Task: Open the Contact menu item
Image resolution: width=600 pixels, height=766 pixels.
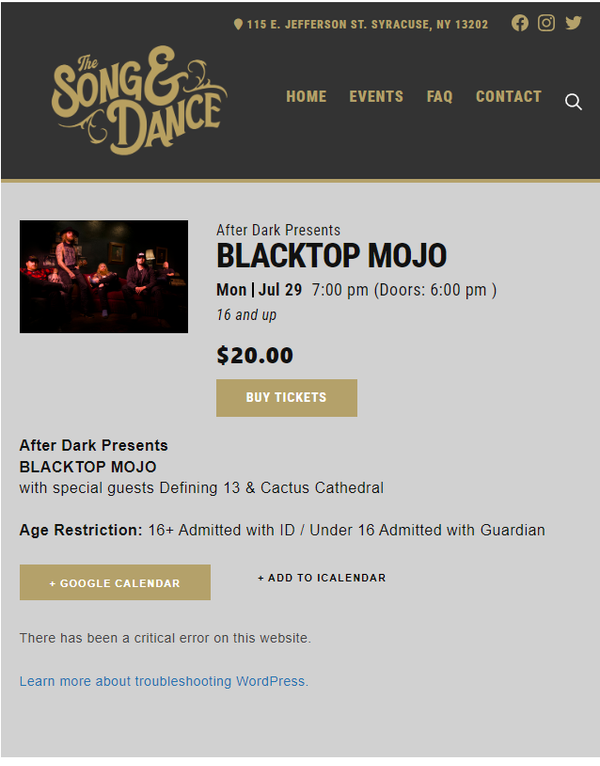Action: [x=508, y=97]
